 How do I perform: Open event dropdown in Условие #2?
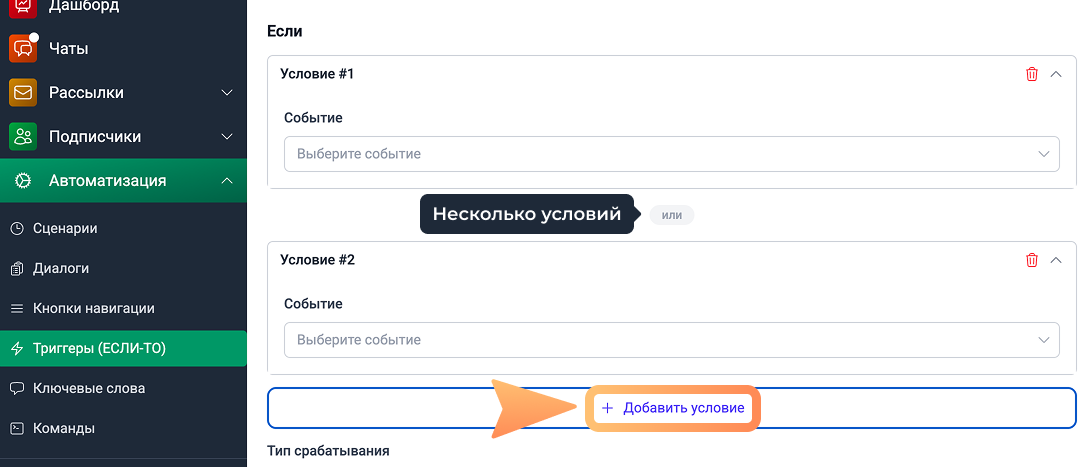click(x=671, y=340)
